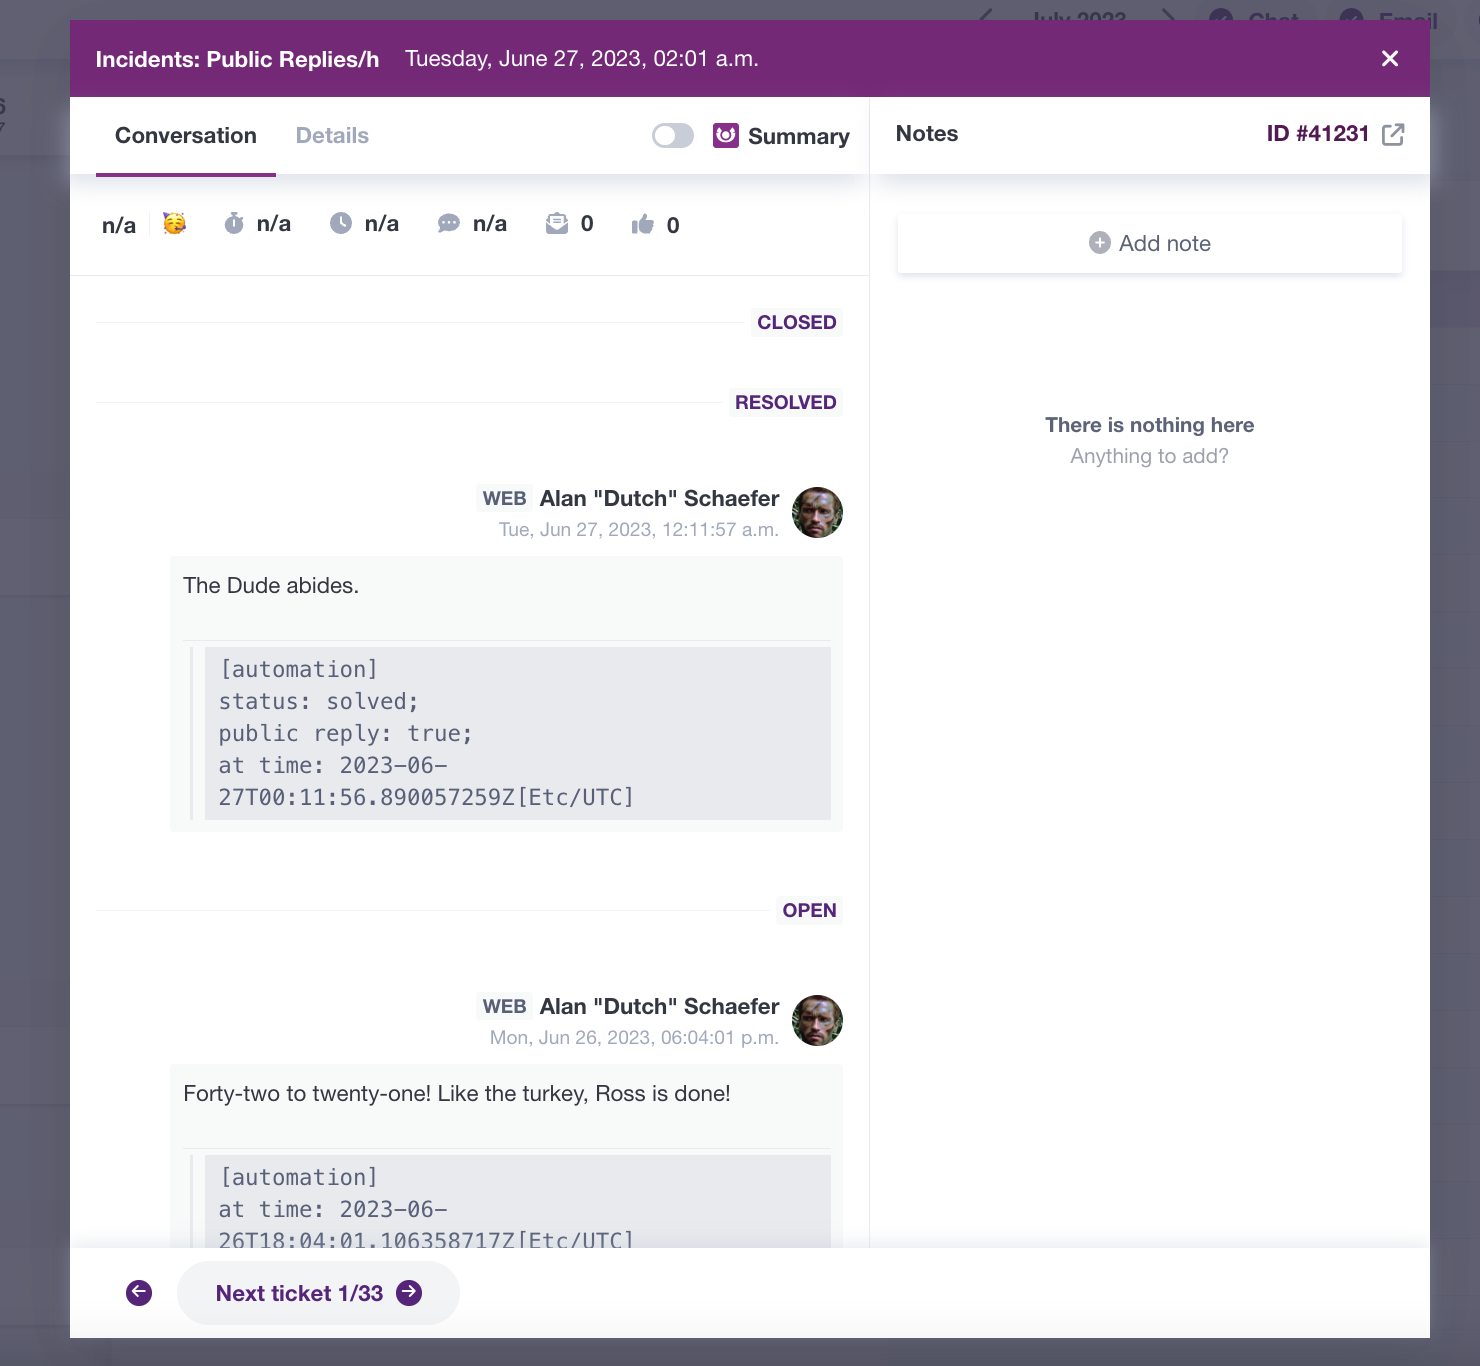Click WEB badge on Jun 26 message
This screenshot has width=1480, height=1366.
[505, 1006]
